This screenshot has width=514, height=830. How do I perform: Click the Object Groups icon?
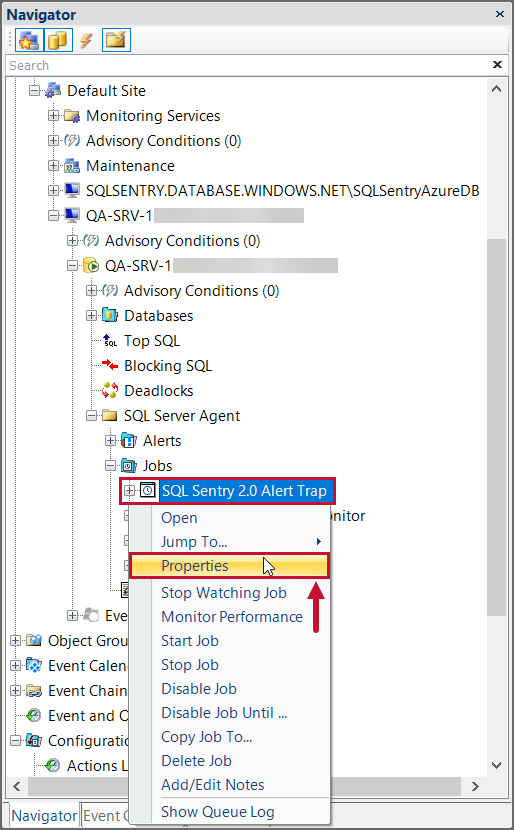pos(34,640)
